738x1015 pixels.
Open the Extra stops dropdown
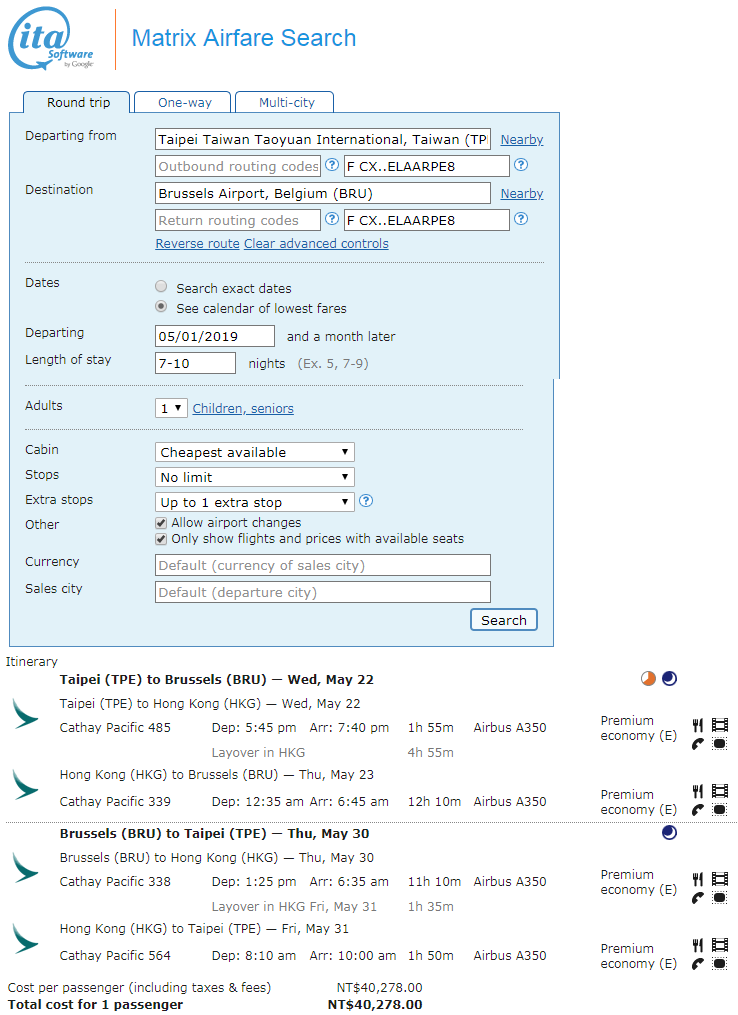point(254,502)
